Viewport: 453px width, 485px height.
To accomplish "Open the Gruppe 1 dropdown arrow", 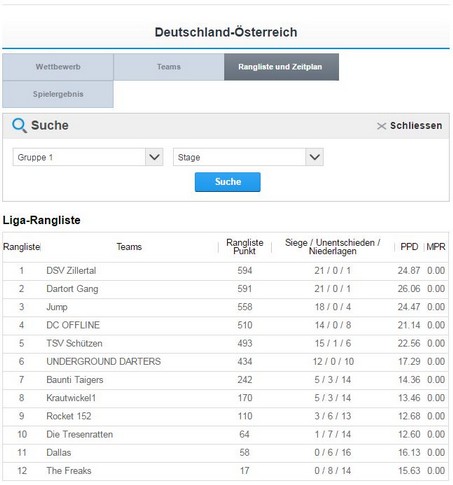I will [154, 157].
